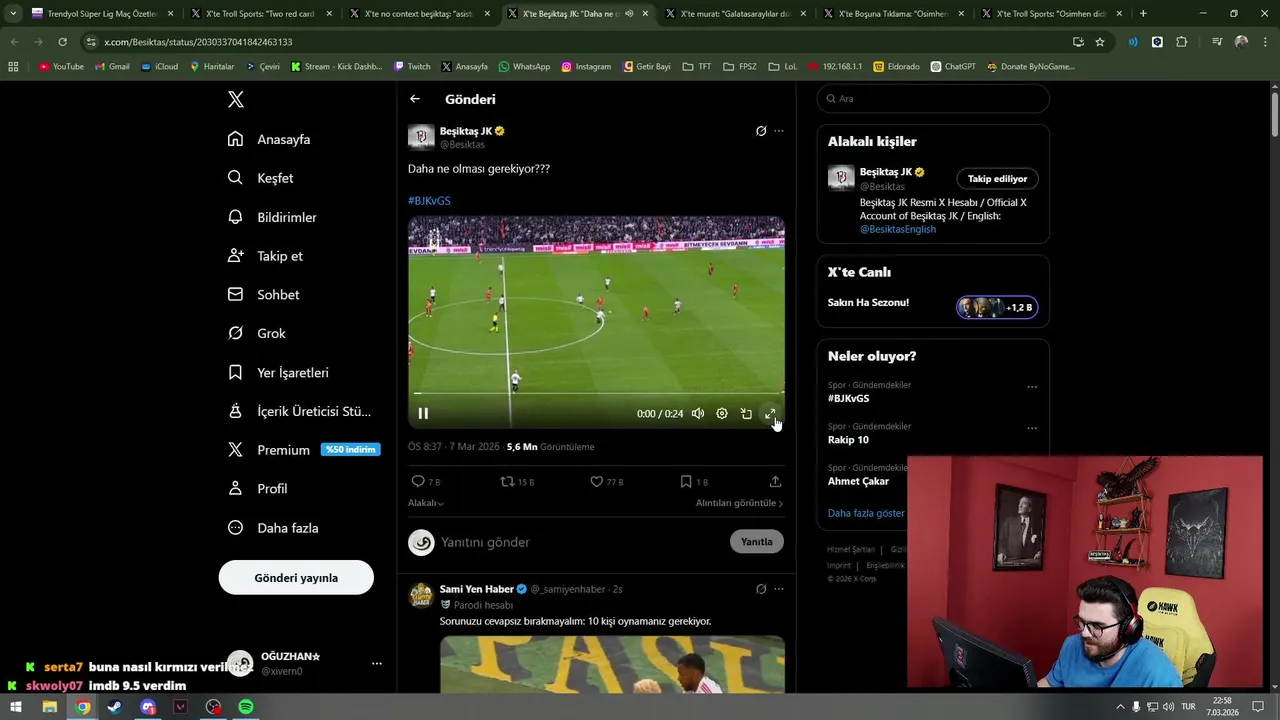Screen dimensions: 1280x720
Task: Switch to Boşuna Tıklama Osimhen tab
Action: (x=892, y=14)
